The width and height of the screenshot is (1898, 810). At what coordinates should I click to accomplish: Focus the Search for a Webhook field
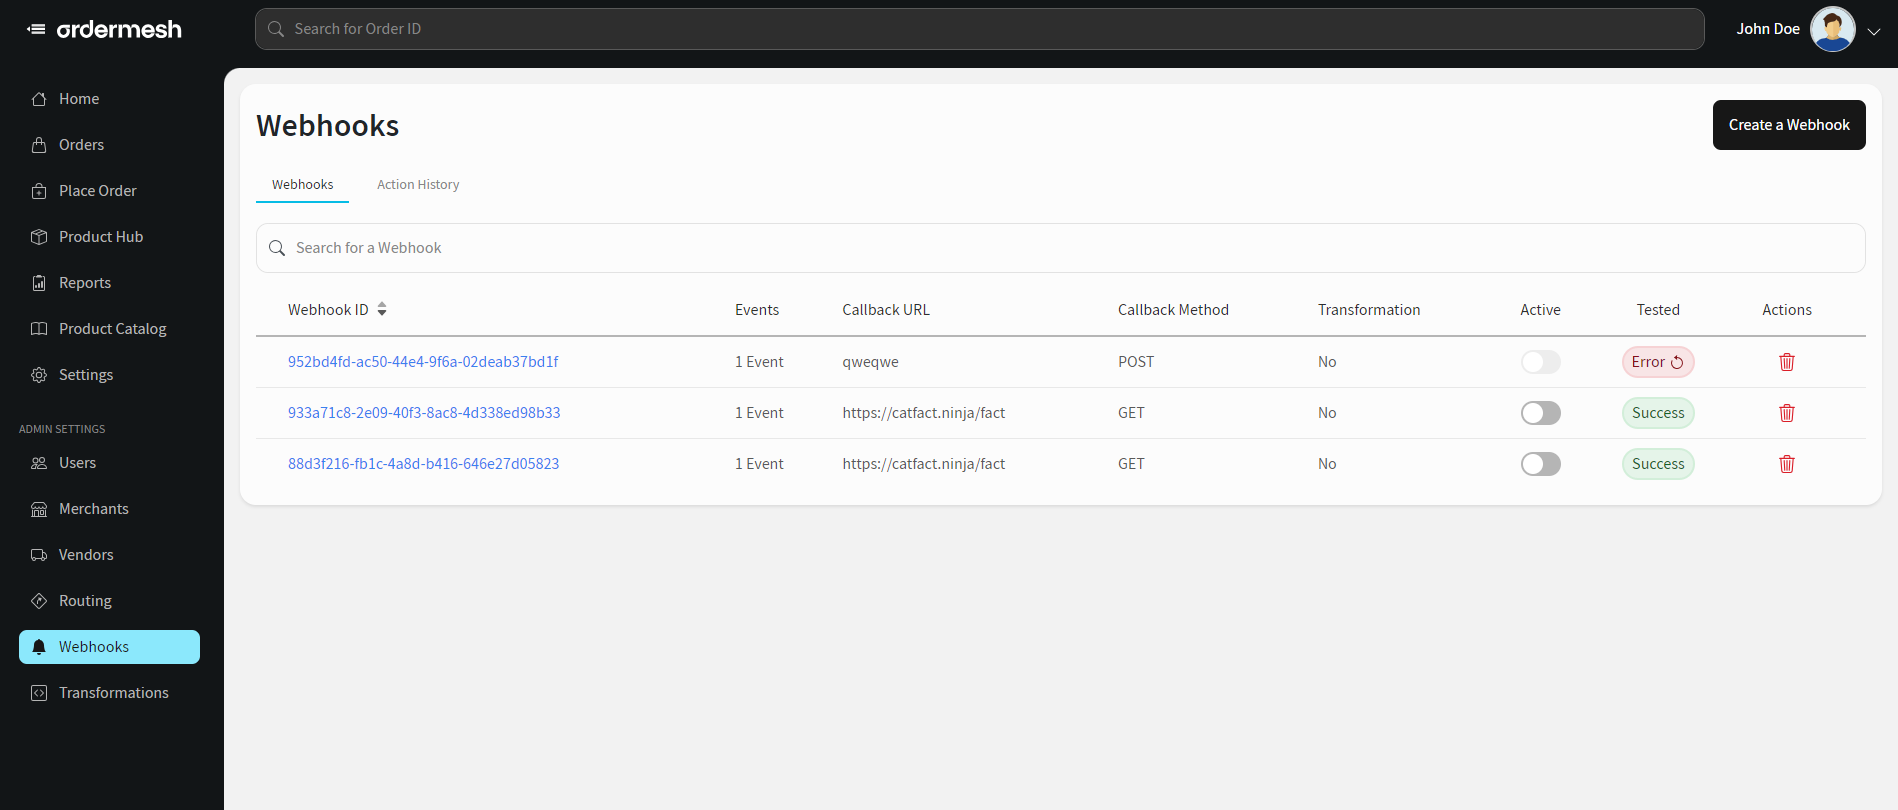tap(1060, 248)
